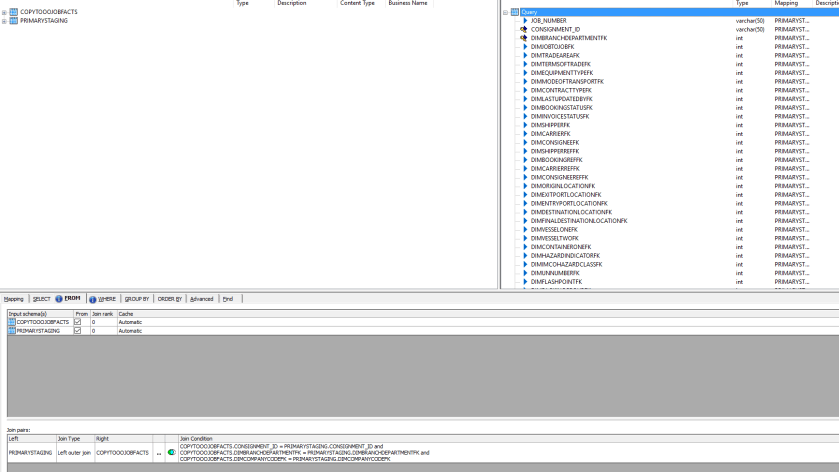Select the DIMVESSELONEFK output column

(554, 229)
